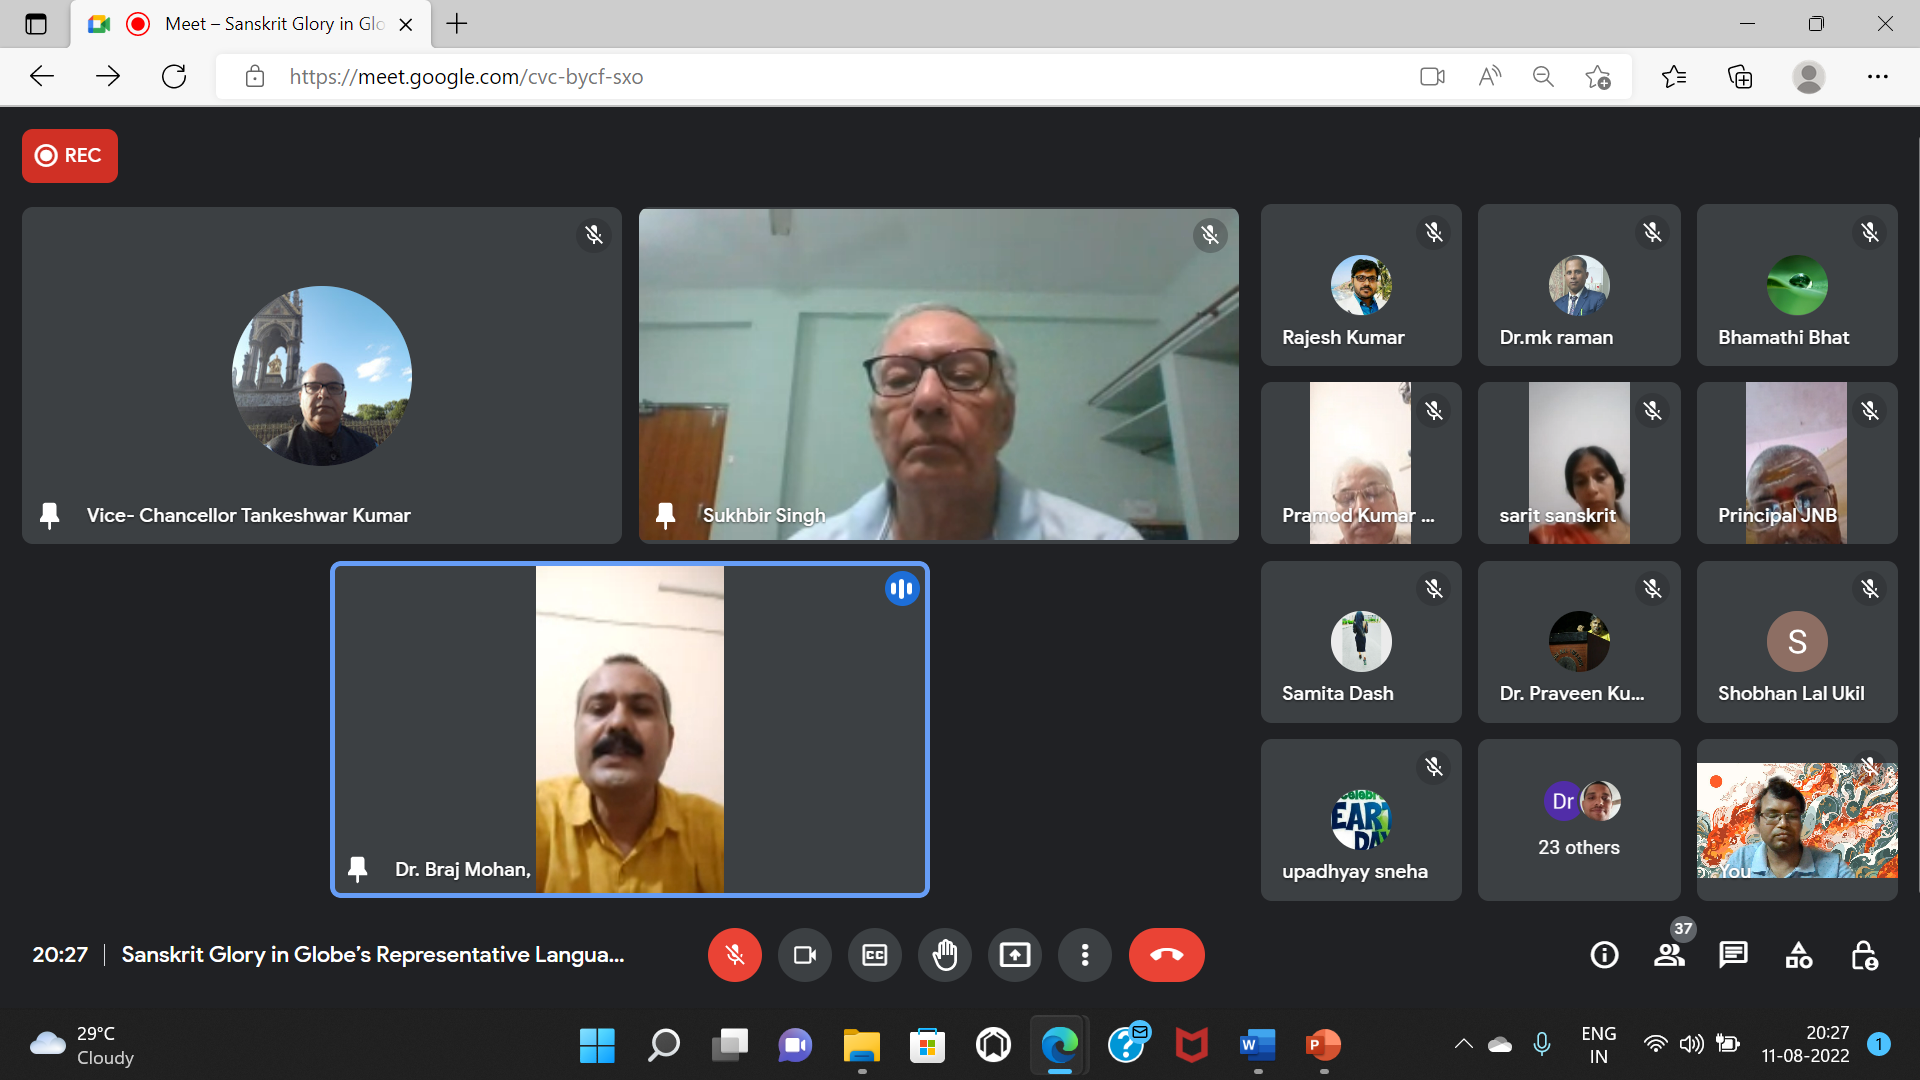
Task: Raise hand in the meeting
Action: click(x=944, y=955)
